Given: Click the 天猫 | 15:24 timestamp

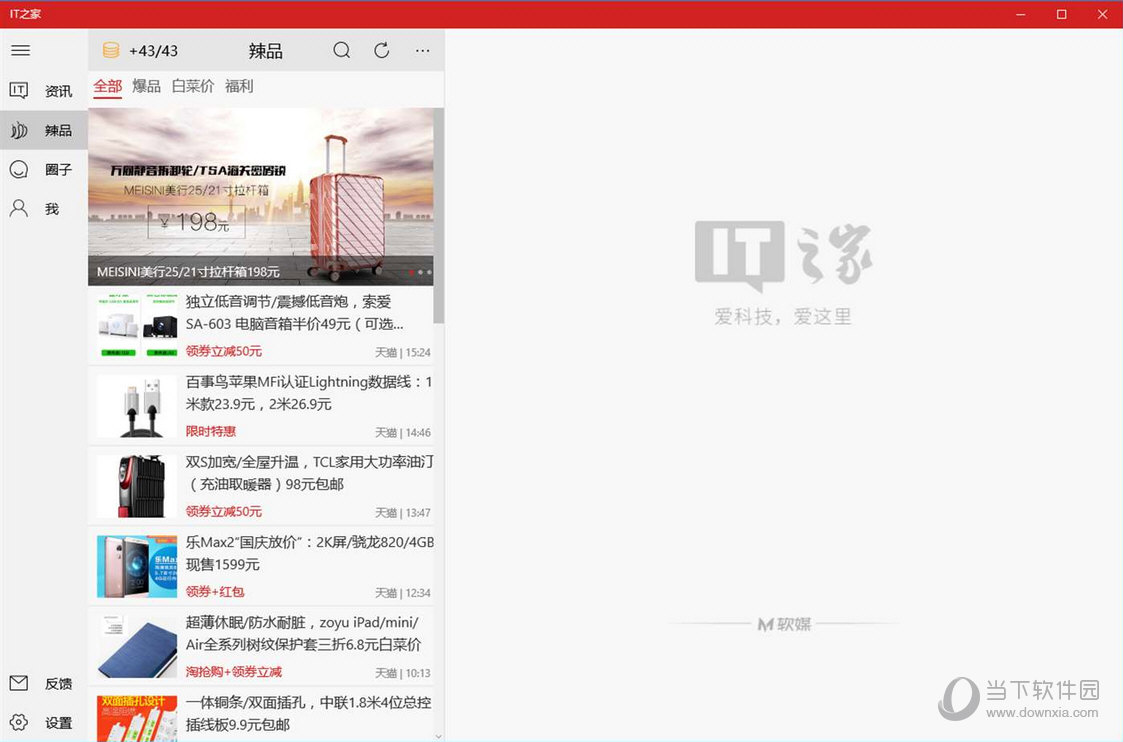Looking at the screenshot, I should click(x=403, y=352).
